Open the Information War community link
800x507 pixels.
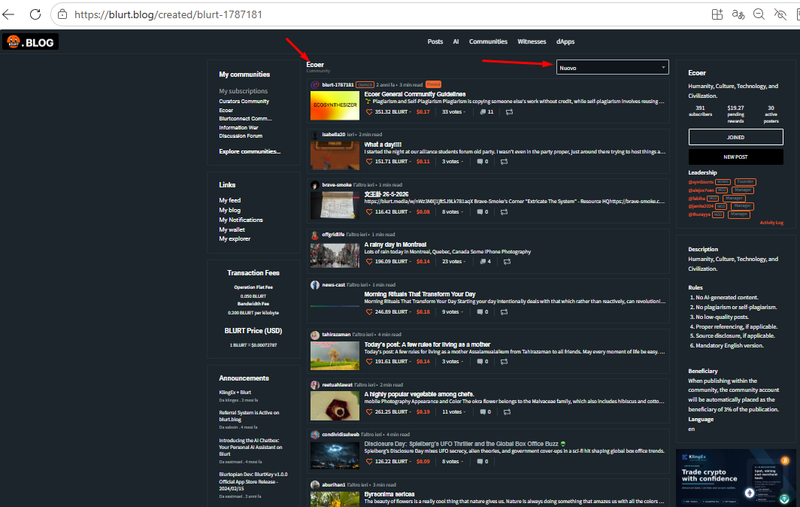click(x=238, y=128)
